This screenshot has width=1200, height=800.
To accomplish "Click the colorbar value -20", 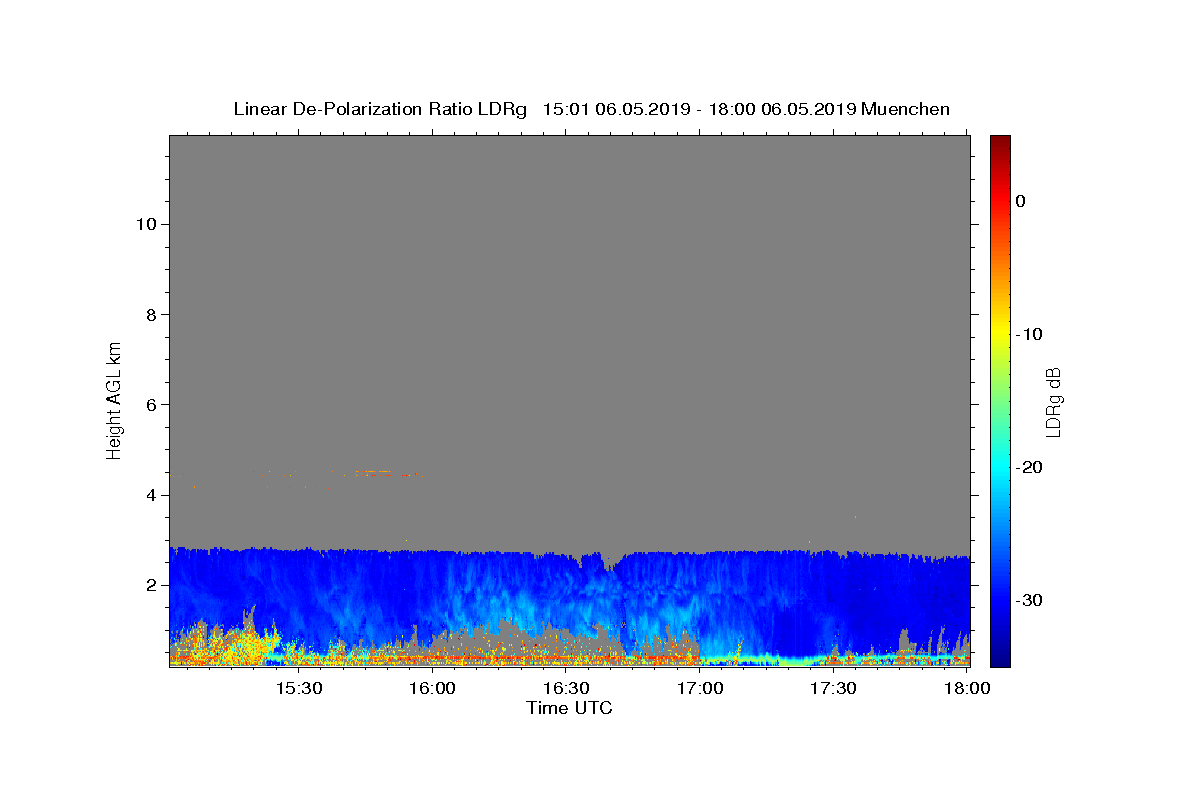I will [1030, 467].
